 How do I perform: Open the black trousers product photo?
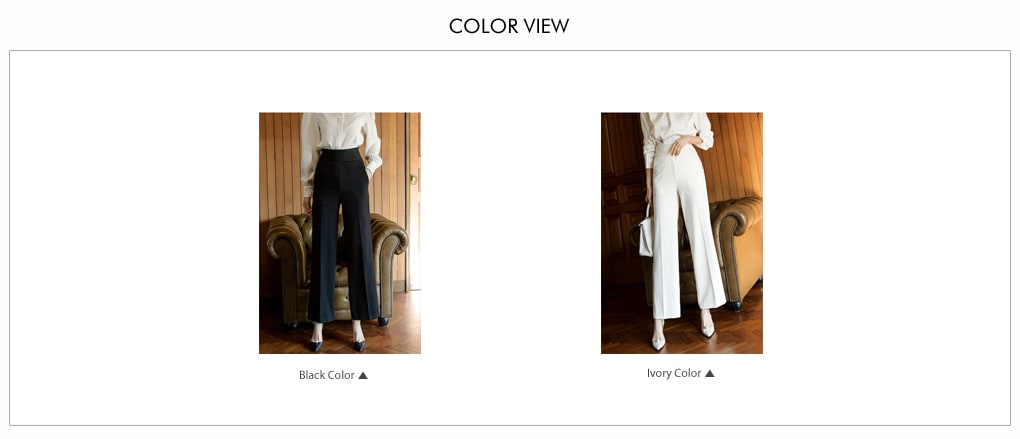340,233
